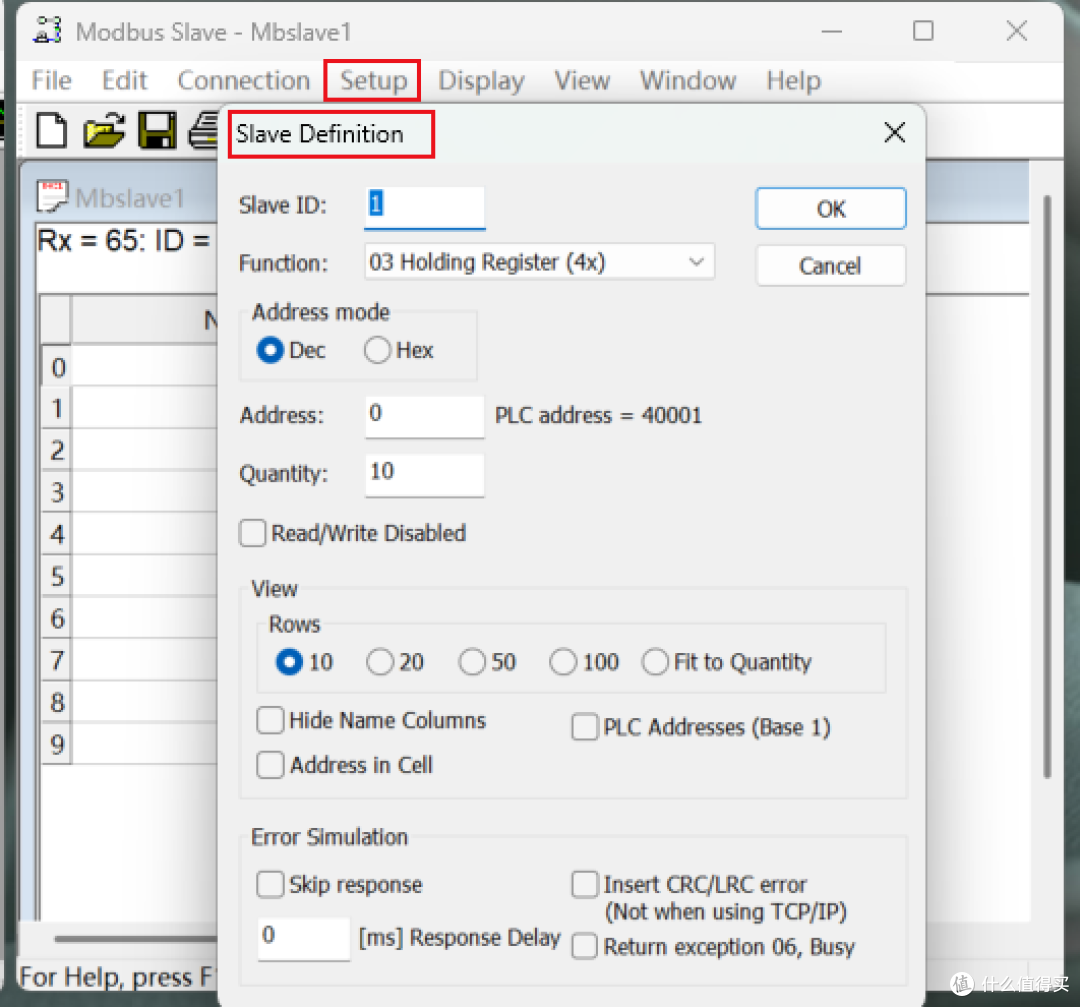Open the Display menu
Viewport: 1080px width, 1007px height.
(481, 81)
